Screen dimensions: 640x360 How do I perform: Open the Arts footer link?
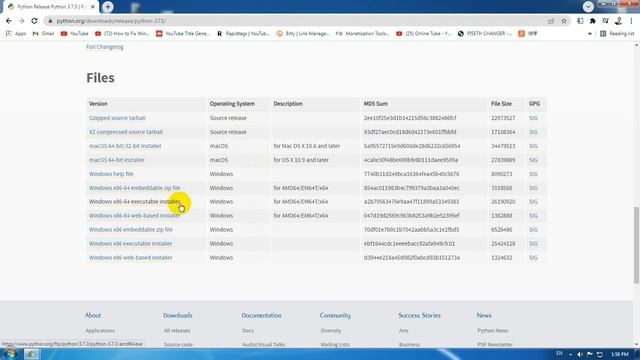pos(403,331)
